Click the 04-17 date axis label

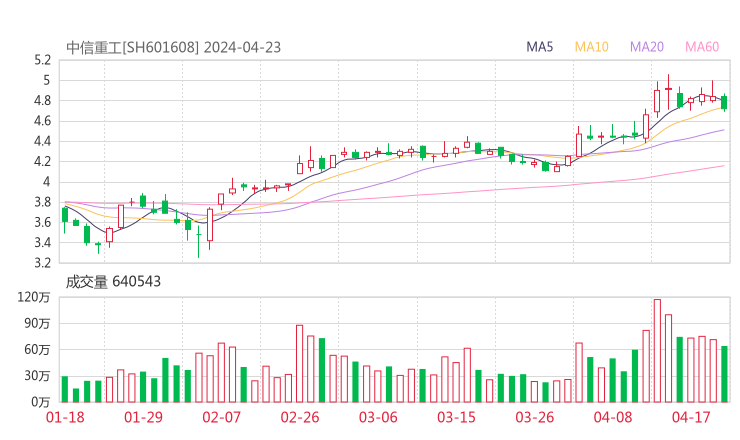coord(691,417)
